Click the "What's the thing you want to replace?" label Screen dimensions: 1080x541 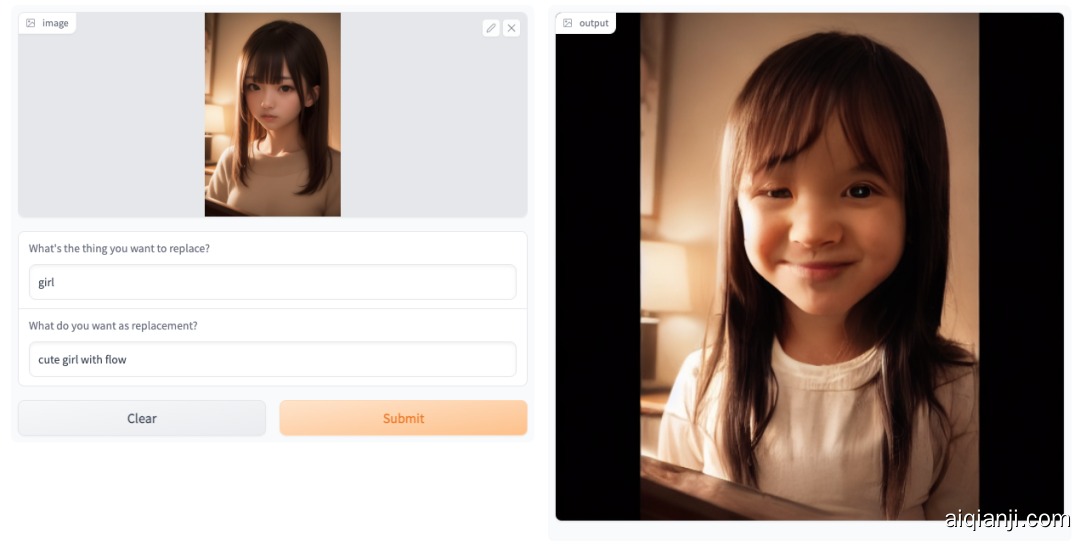pyautogui.click(x=119, y=248)
